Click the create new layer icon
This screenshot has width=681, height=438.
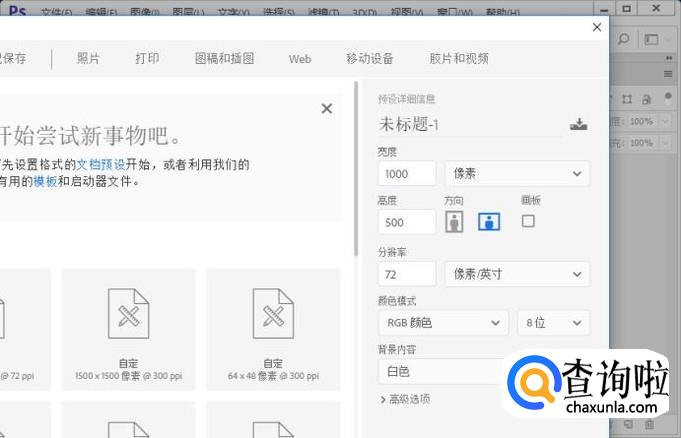(x=628, y=424)
